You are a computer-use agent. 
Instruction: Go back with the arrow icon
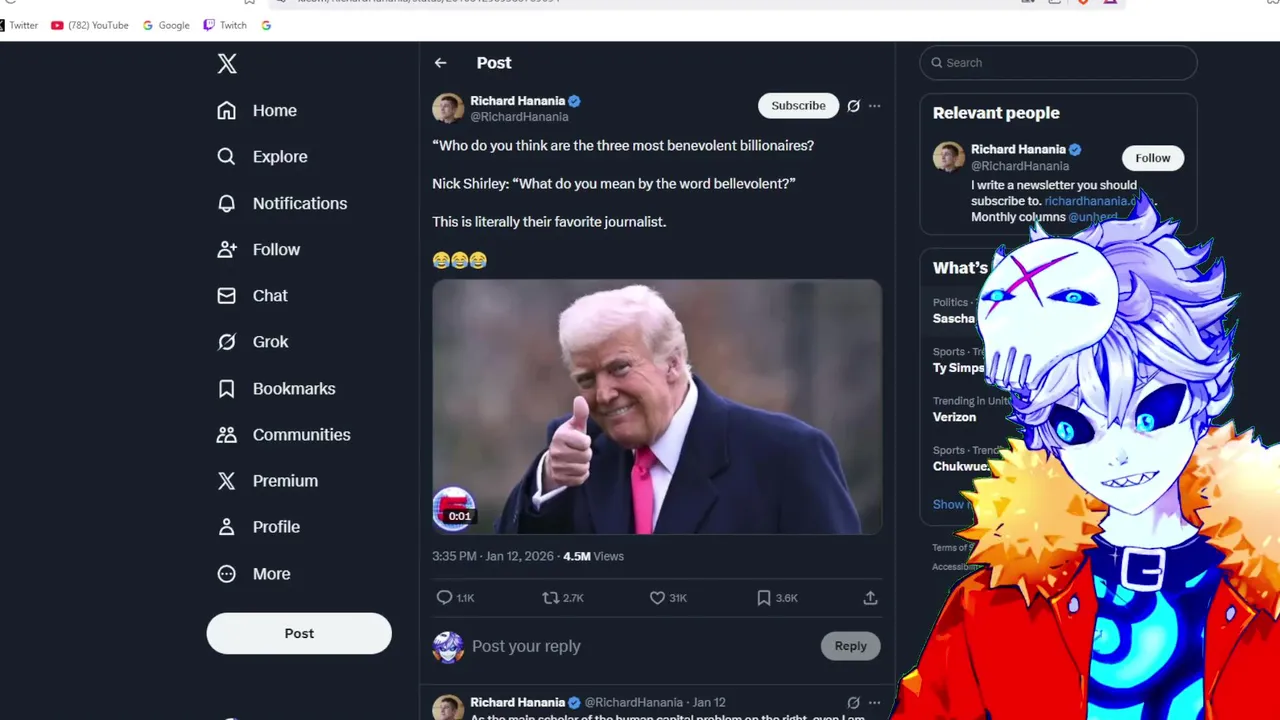click(440, 63)
